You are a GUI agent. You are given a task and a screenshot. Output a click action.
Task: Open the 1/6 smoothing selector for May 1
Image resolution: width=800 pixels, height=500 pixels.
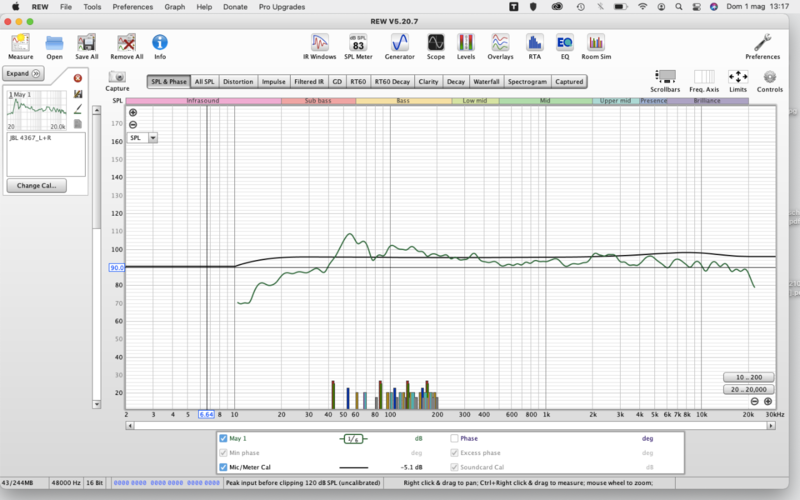pyautogui.click(x=354, y=438)
